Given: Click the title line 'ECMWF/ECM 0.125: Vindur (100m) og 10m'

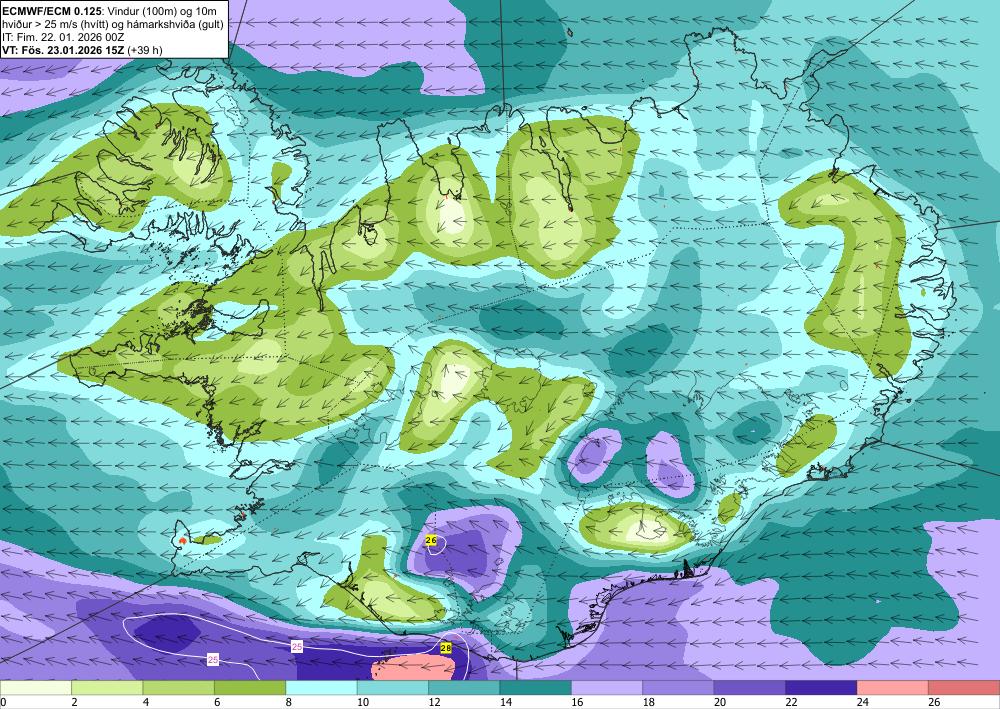Looking at the screenshot, I should click(x=109, y=11).
